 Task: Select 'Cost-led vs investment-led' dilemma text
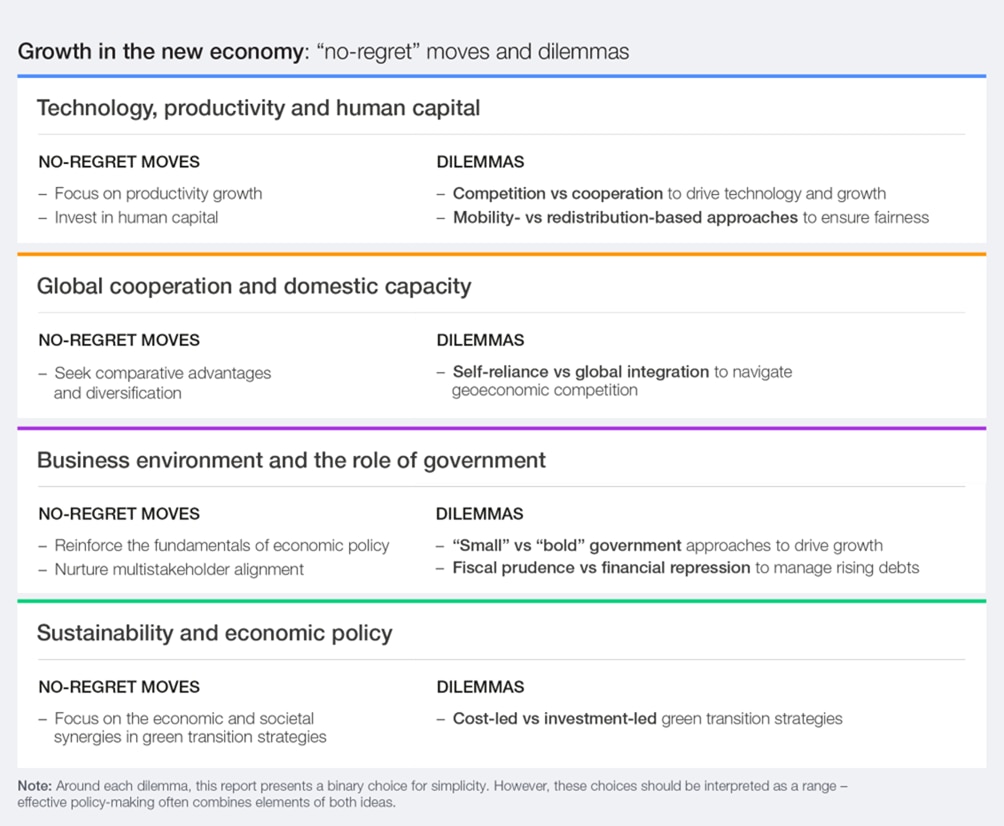555,719
